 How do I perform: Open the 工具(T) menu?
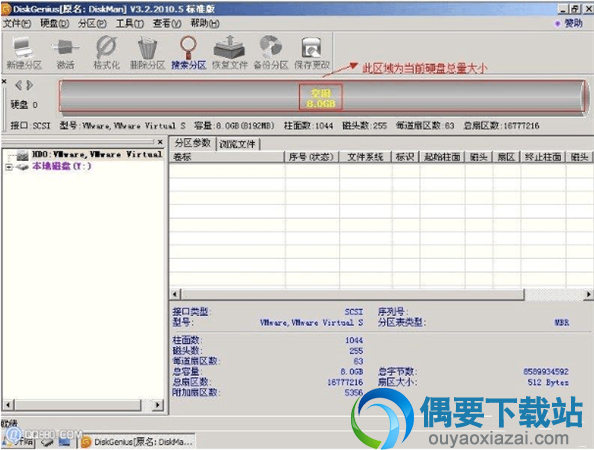(x=130, y=23)
